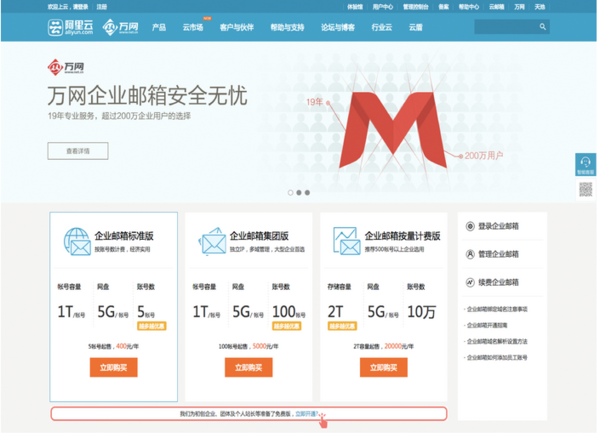
Task: Click the 企业邮箱集团版 envelope icon
Action: [212, 242]
